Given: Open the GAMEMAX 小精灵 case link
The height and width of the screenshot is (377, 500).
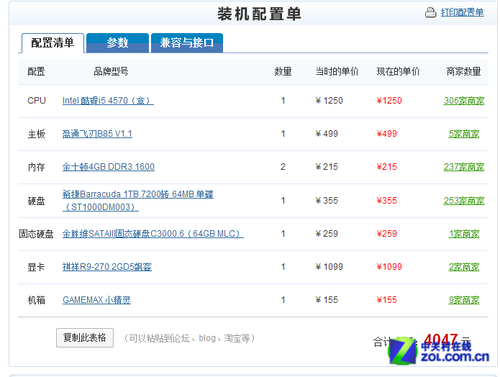Looking at the screenshot, I should pyautogui.click(x=97, y=300).
